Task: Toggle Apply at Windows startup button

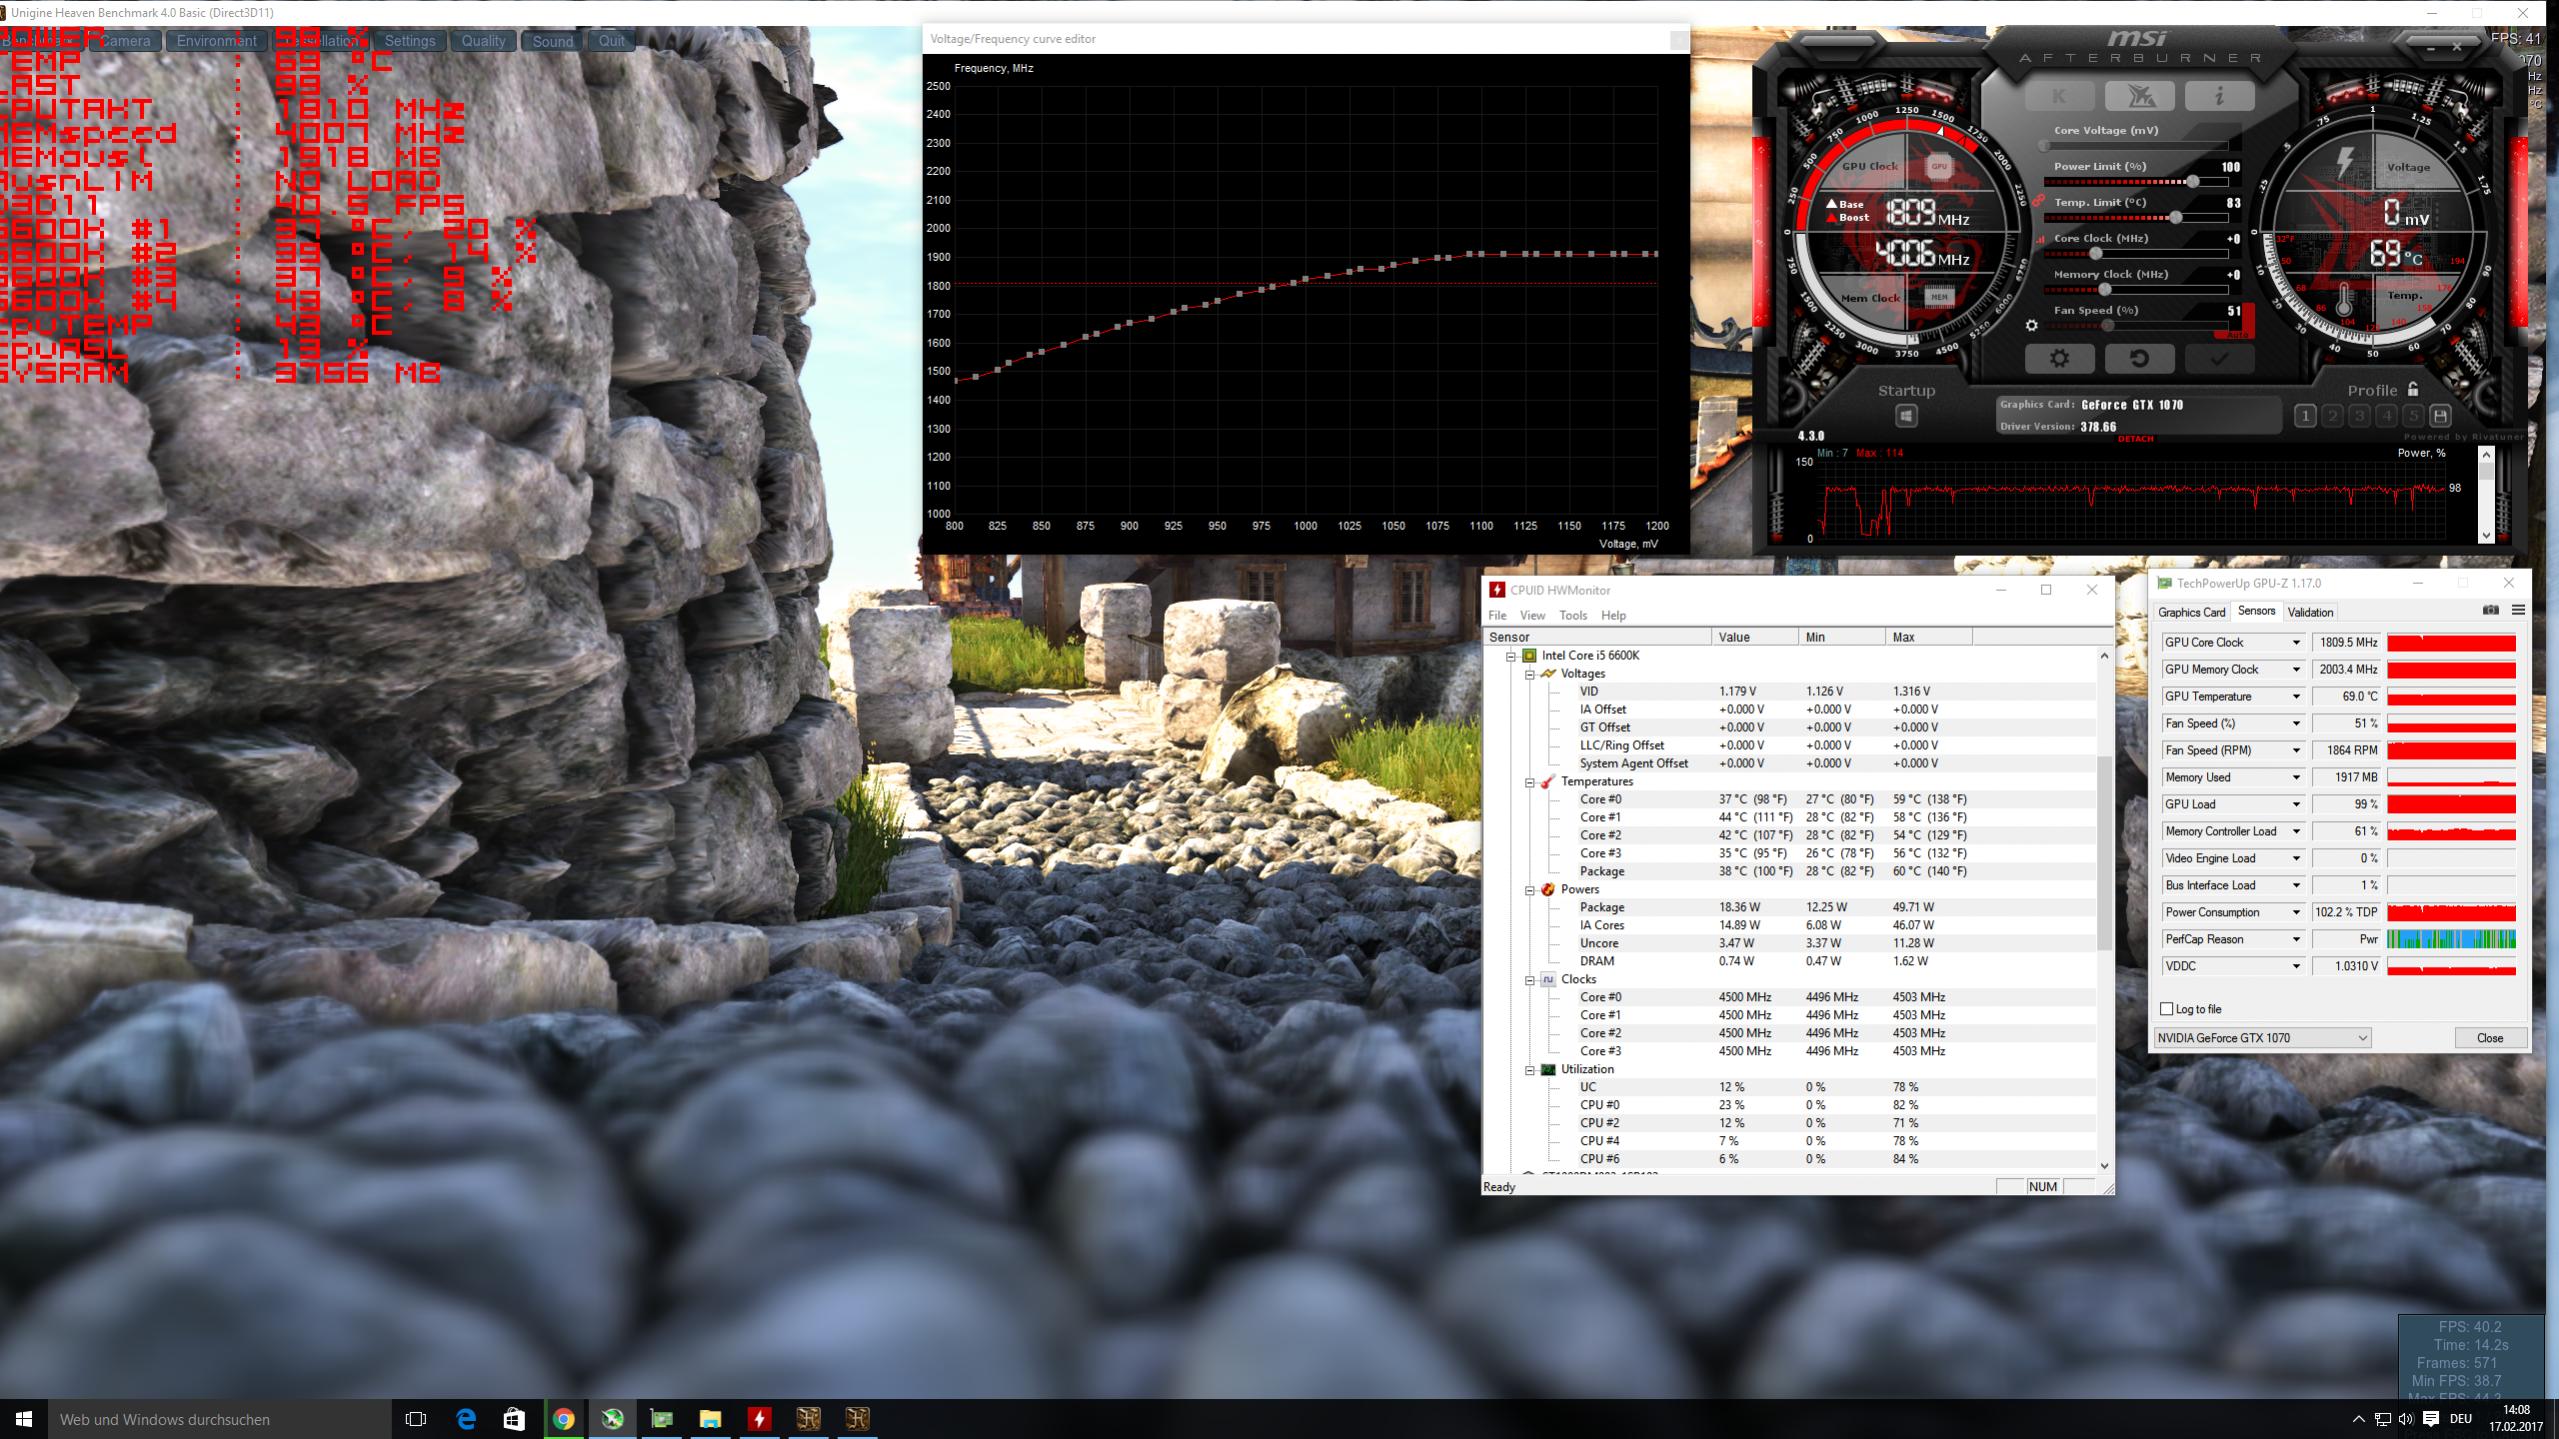Action: [x=1906, y=416]
